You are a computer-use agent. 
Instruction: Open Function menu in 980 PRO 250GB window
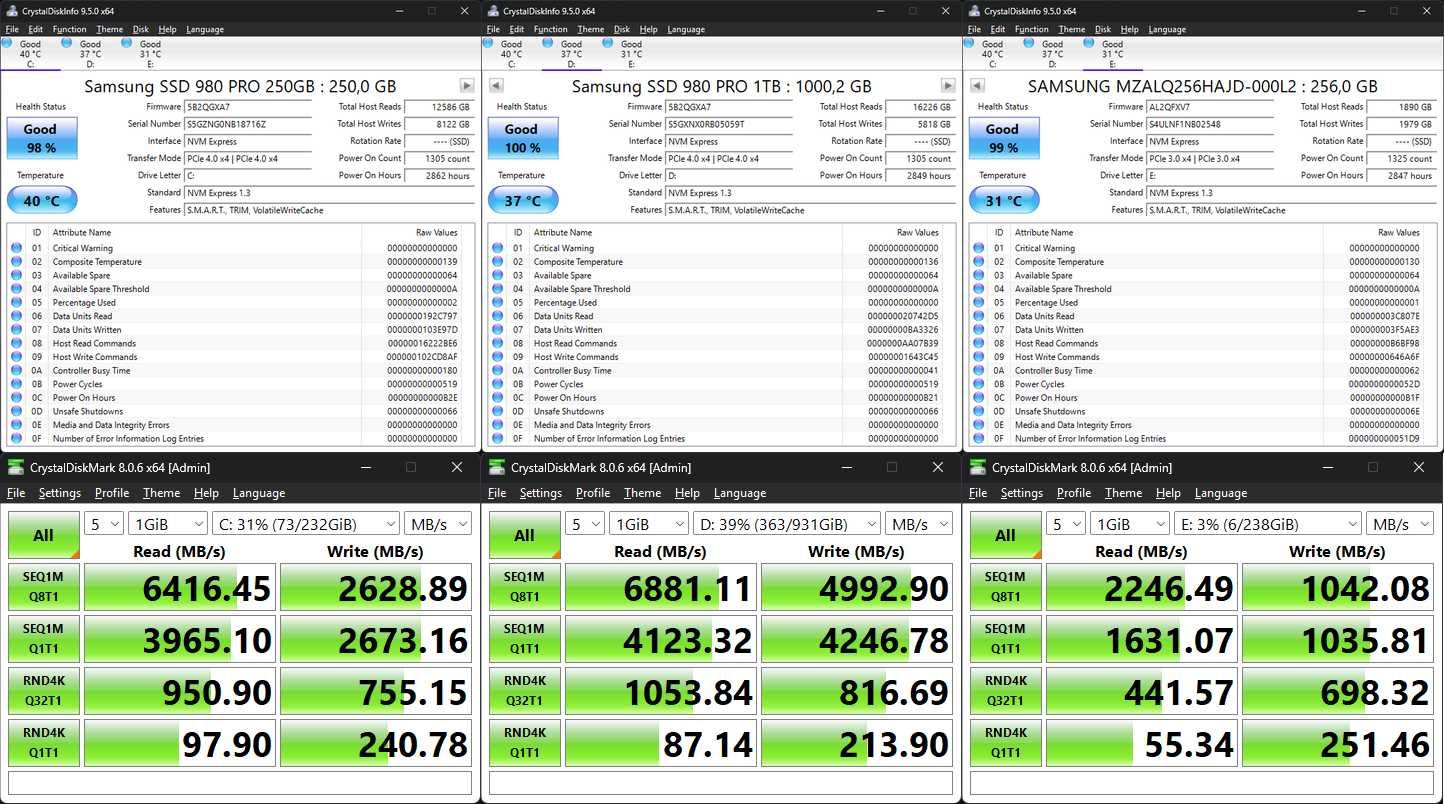(69, 29)
